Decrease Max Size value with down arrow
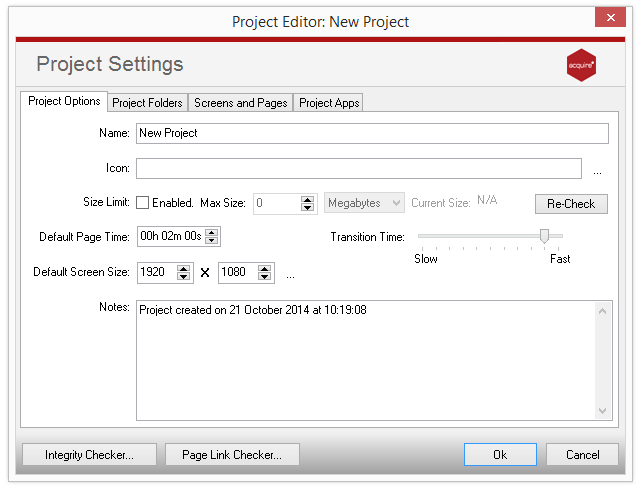The height and width of the screenshot is (488, 641). pos(307,207)
